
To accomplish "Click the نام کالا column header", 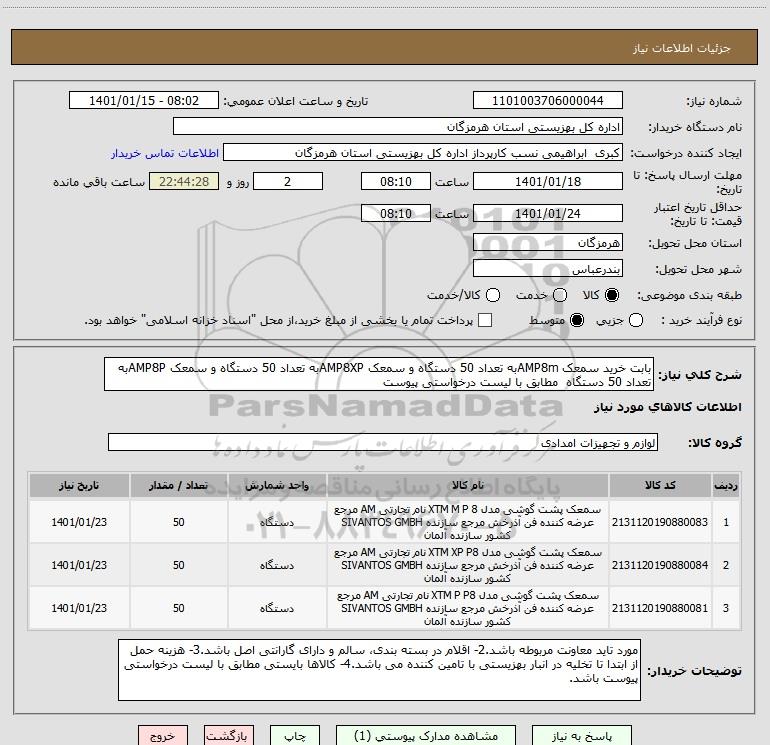I will (x=468, y=485).
